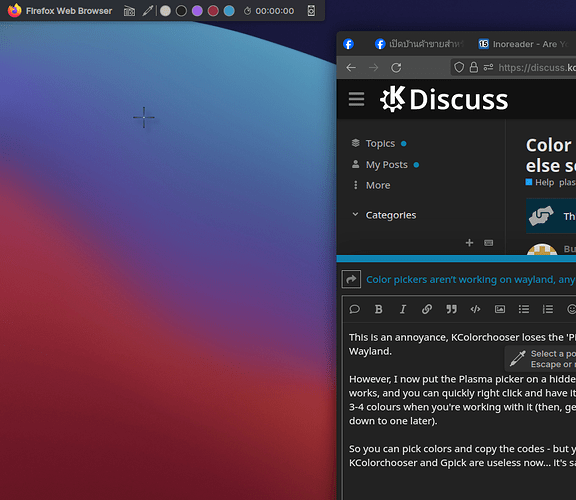Click the plus icon at the sidebar bottom
Screen dimensions: 576x500
click(x=469, y=243)
